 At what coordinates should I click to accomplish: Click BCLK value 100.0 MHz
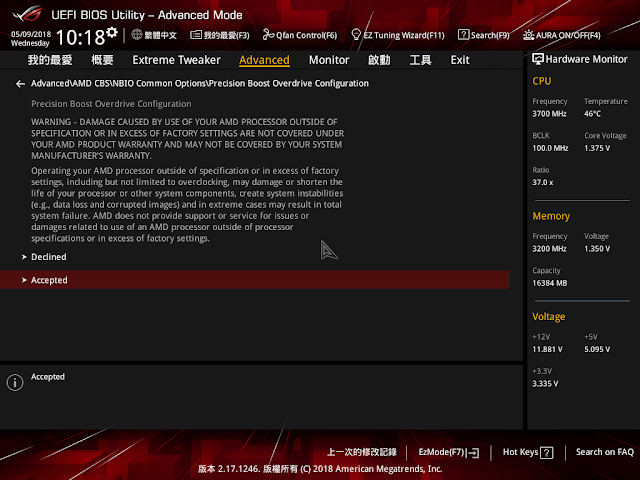pos(550,148)
